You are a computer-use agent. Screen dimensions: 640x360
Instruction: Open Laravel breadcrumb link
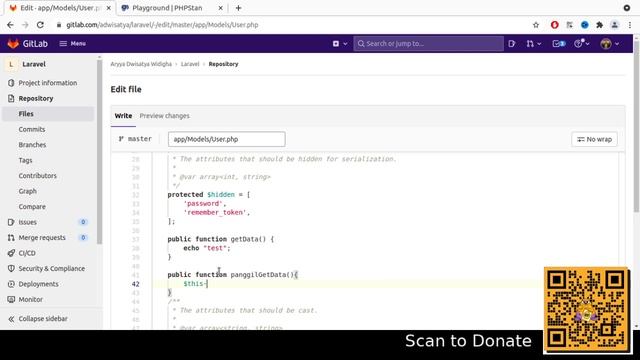[x=190, y=64]
